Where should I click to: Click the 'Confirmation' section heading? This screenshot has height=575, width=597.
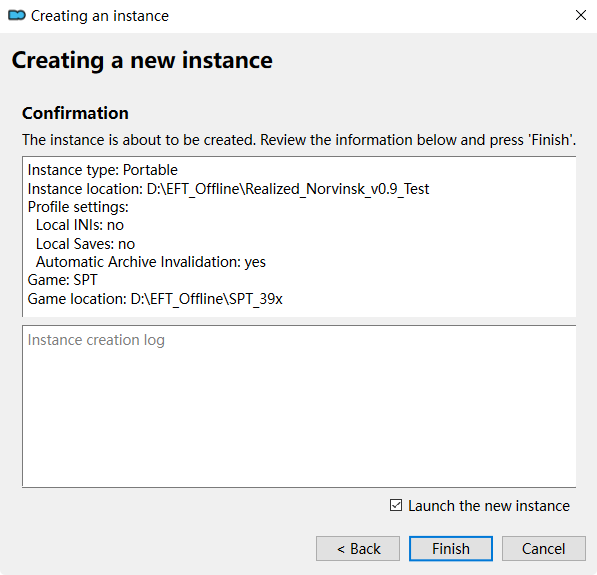75,113
